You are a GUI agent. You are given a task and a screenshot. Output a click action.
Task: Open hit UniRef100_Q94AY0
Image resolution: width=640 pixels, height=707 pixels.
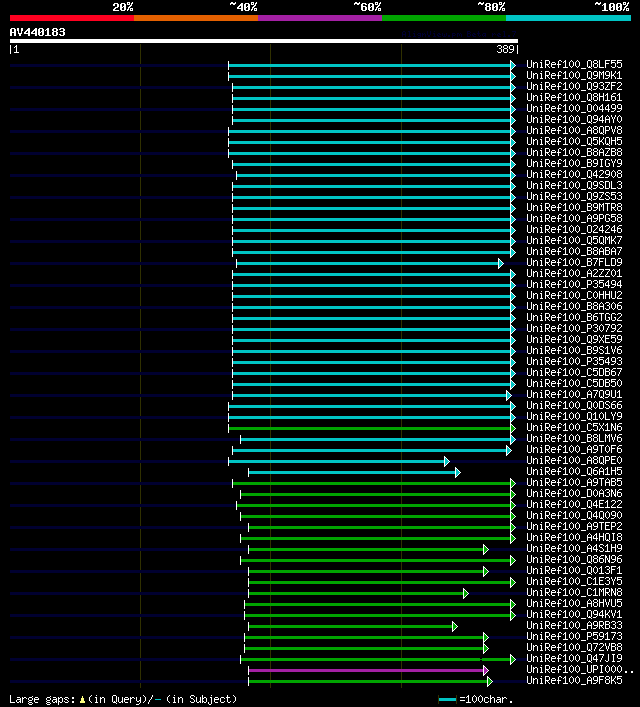[574, 119]
